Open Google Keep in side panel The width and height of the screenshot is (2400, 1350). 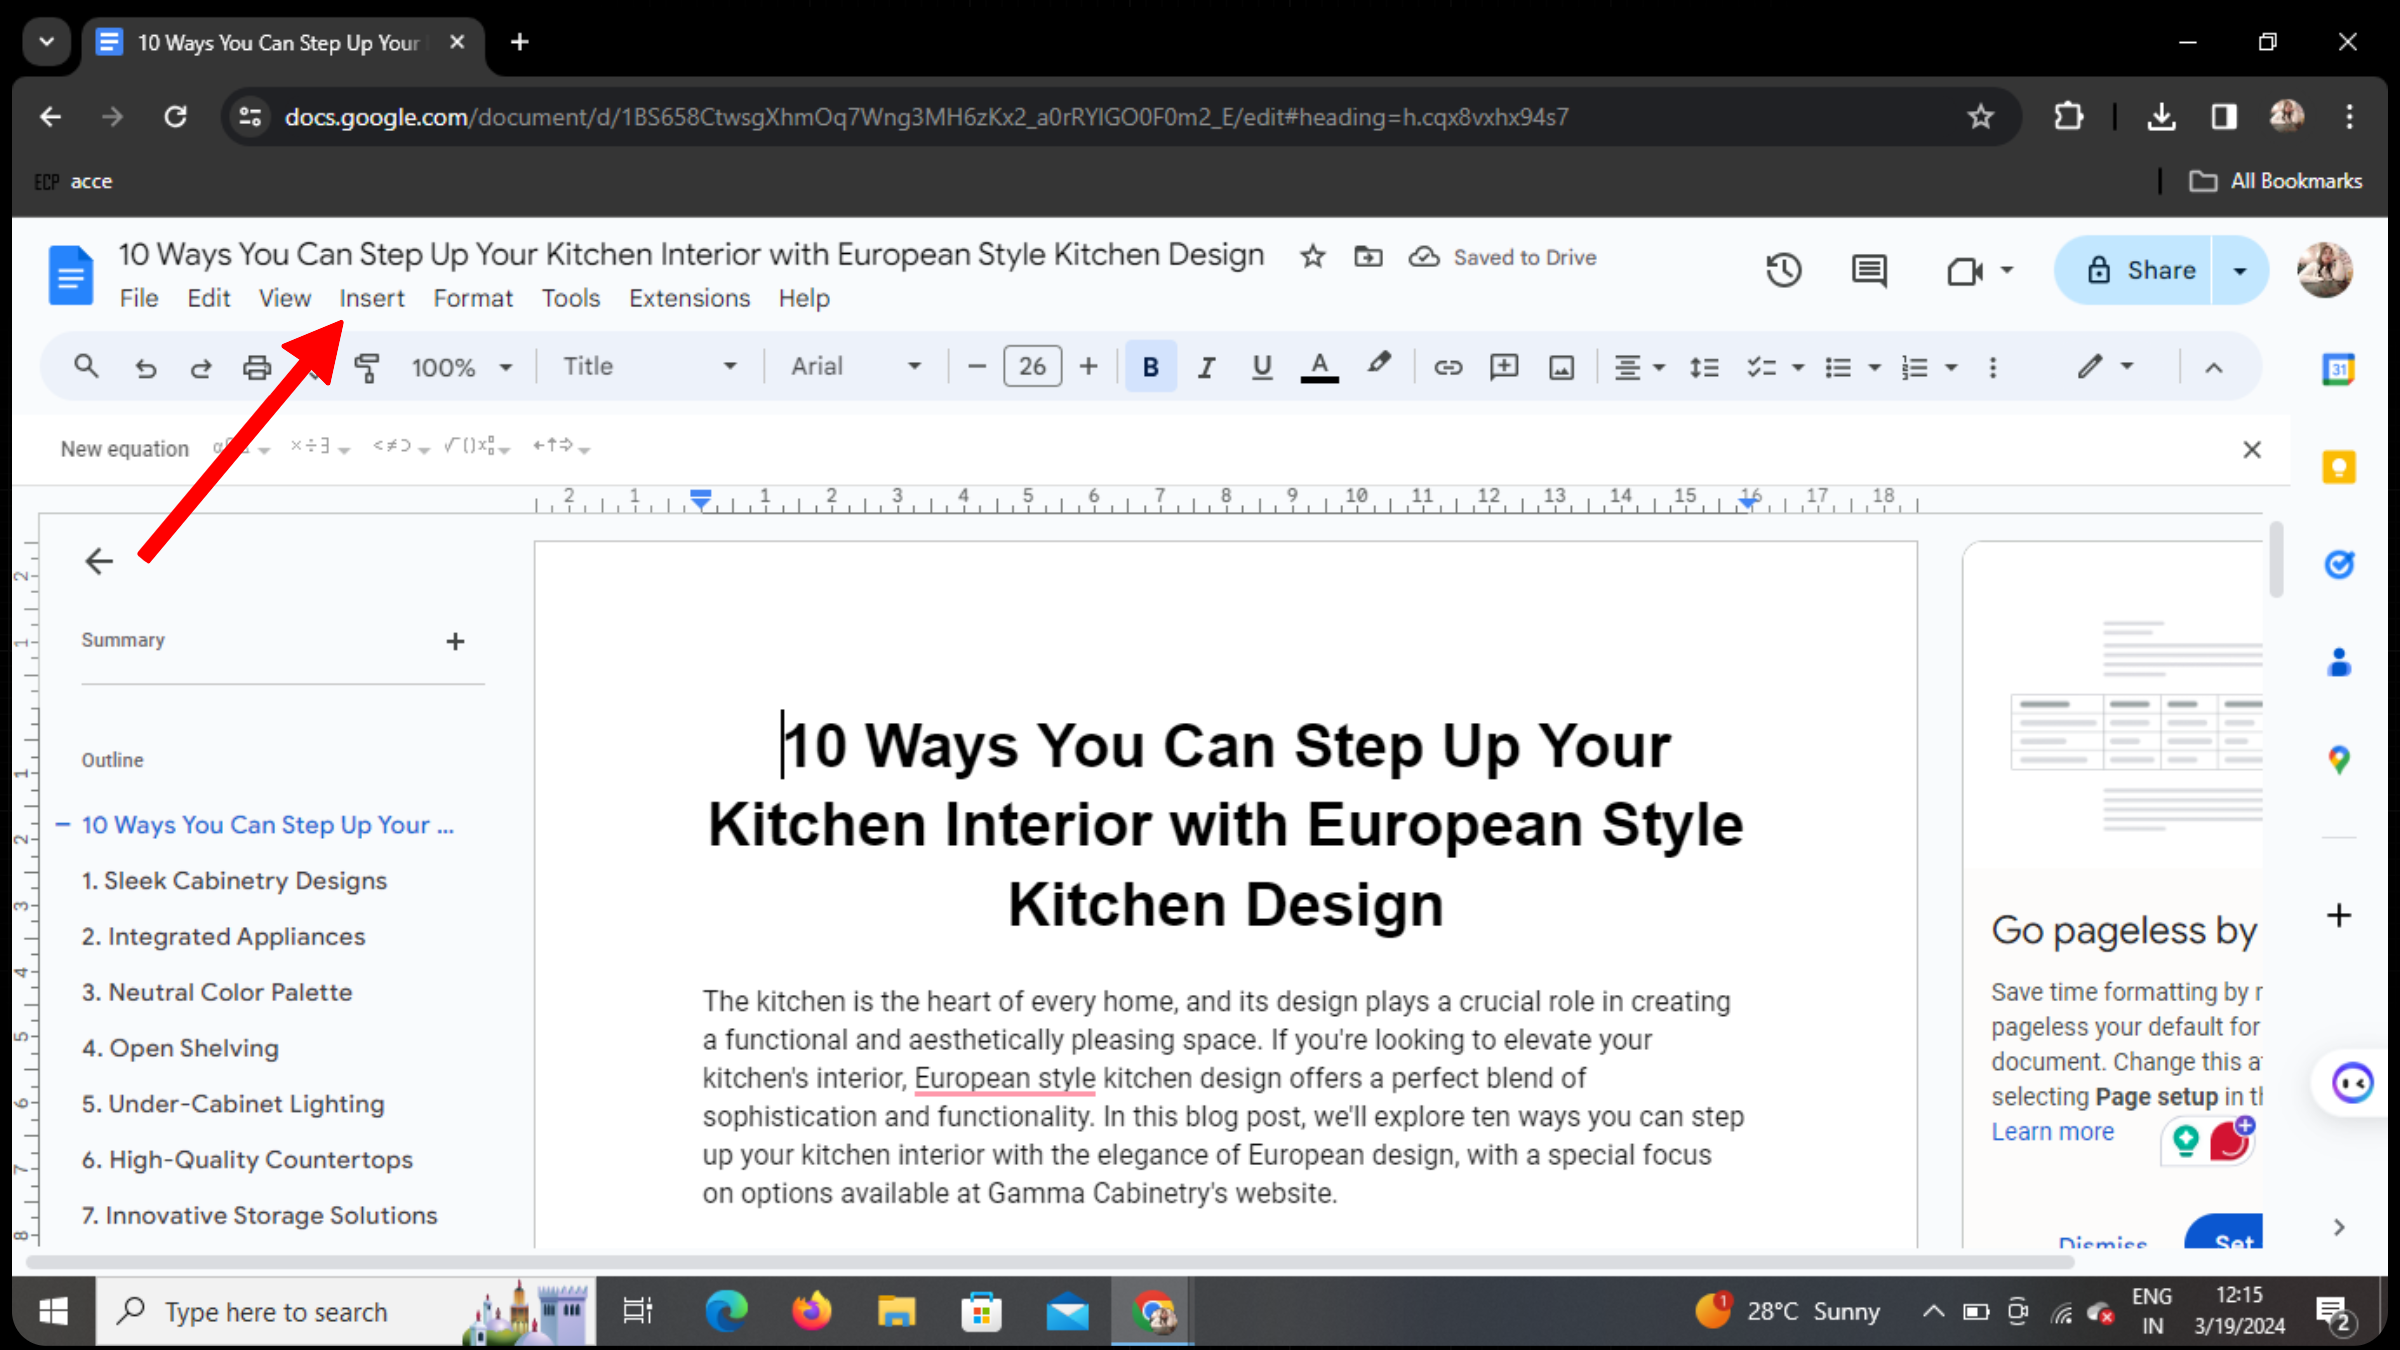pyautogui.click(x=2338, y=467)
